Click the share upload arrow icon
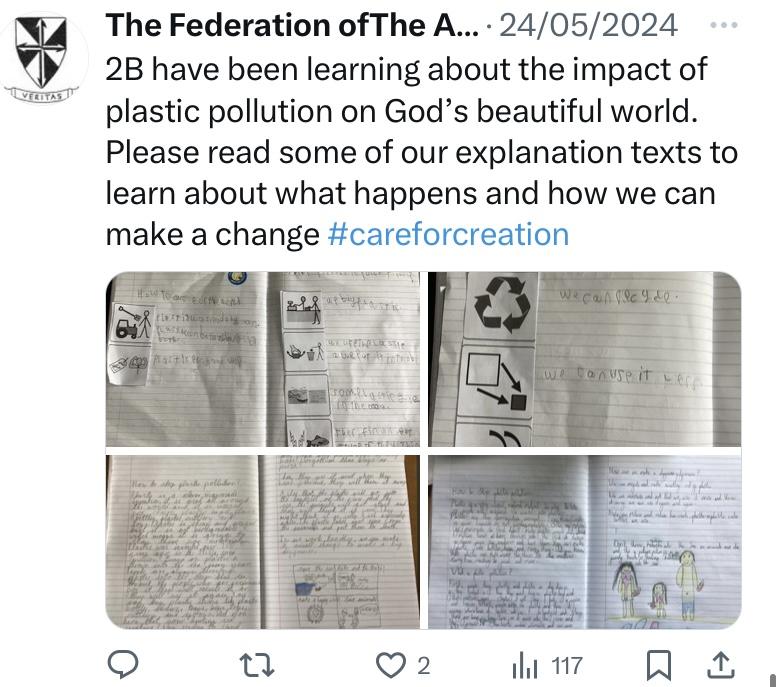The image size is (781, 687). 719,665
